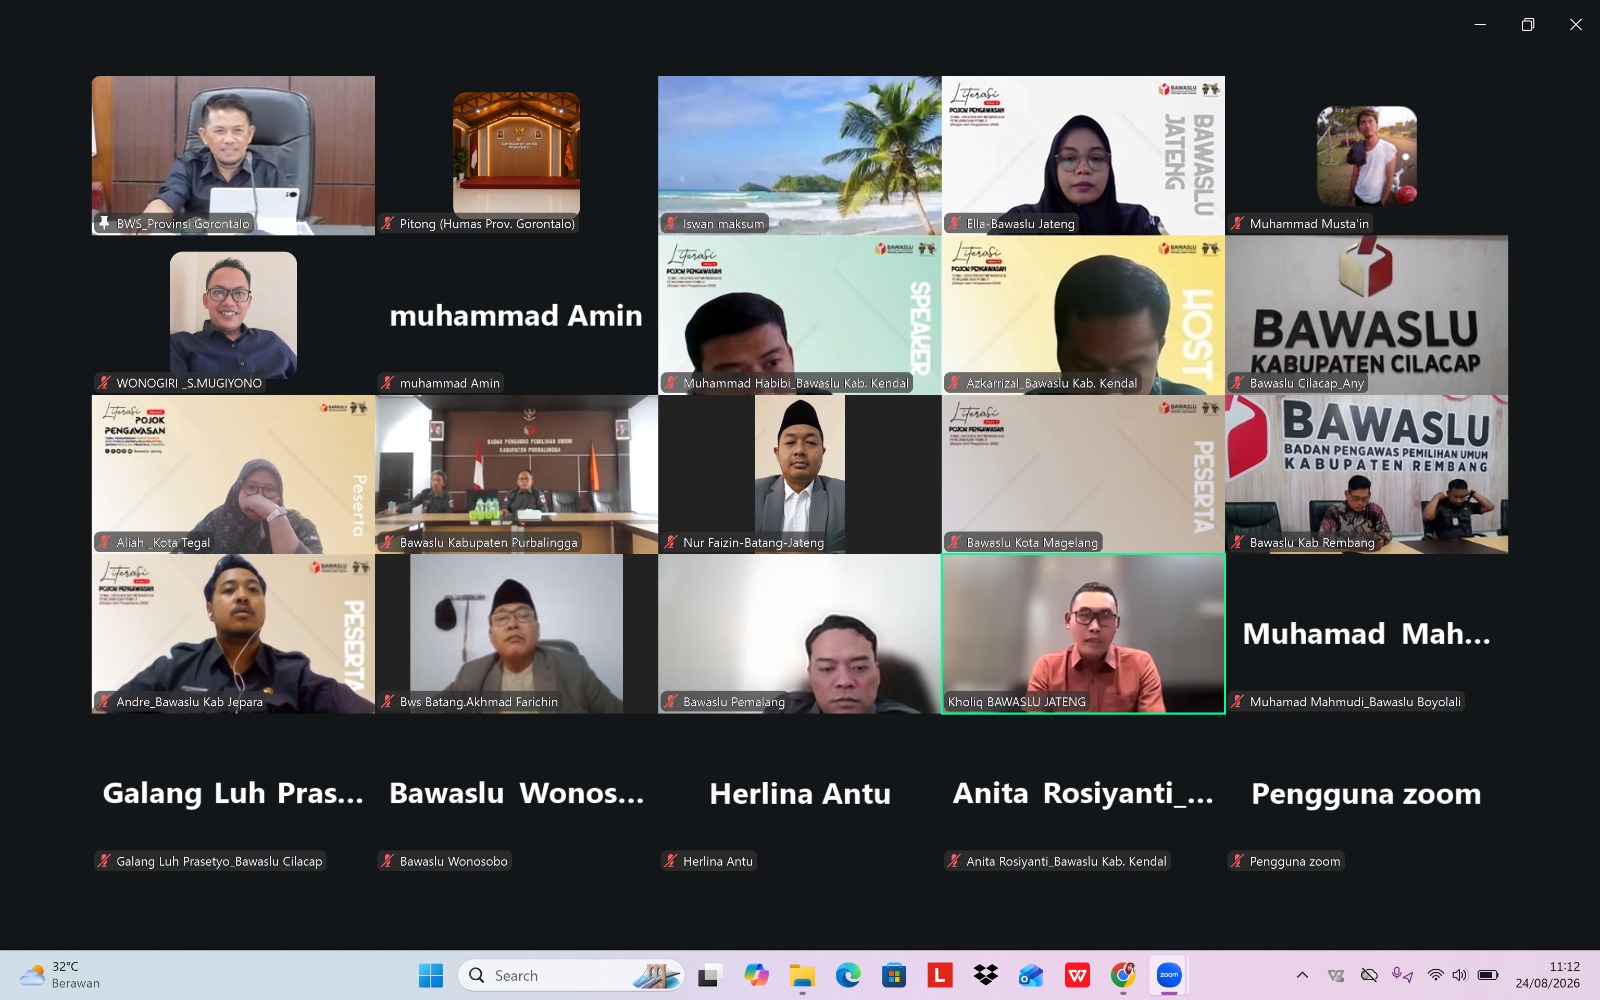Select Pitong (Humas Prov. Gorontalo) tile
This screenshot has height=1000, width=1600.
tap(516, 155)
